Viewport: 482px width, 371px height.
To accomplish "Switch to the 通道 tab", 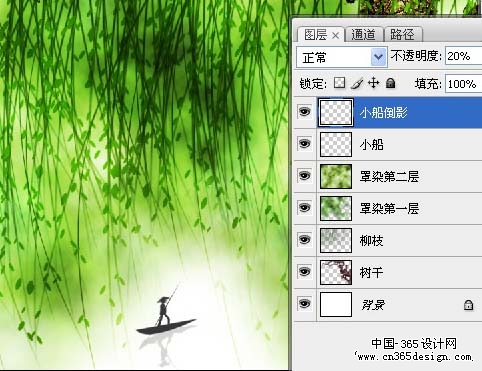I will click(363, 35).
